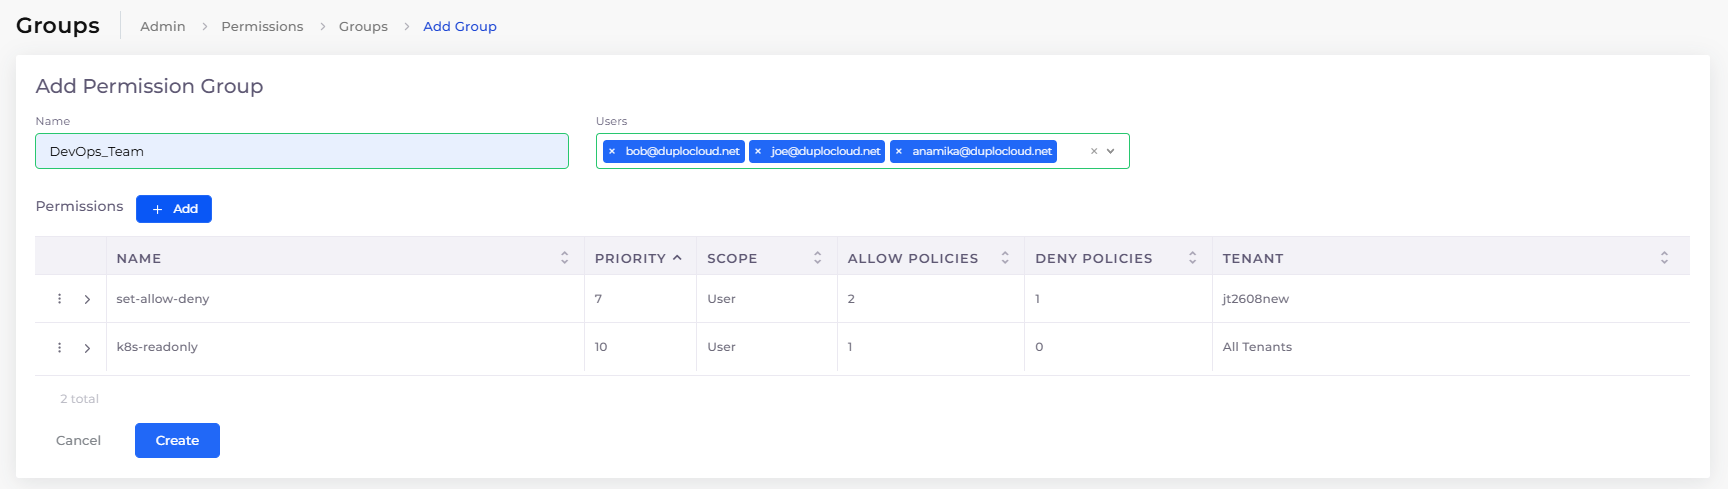Remove anamika@duplocloud.net user chip
Viewport: 1728px width, 489px height.
coord(899,151)
